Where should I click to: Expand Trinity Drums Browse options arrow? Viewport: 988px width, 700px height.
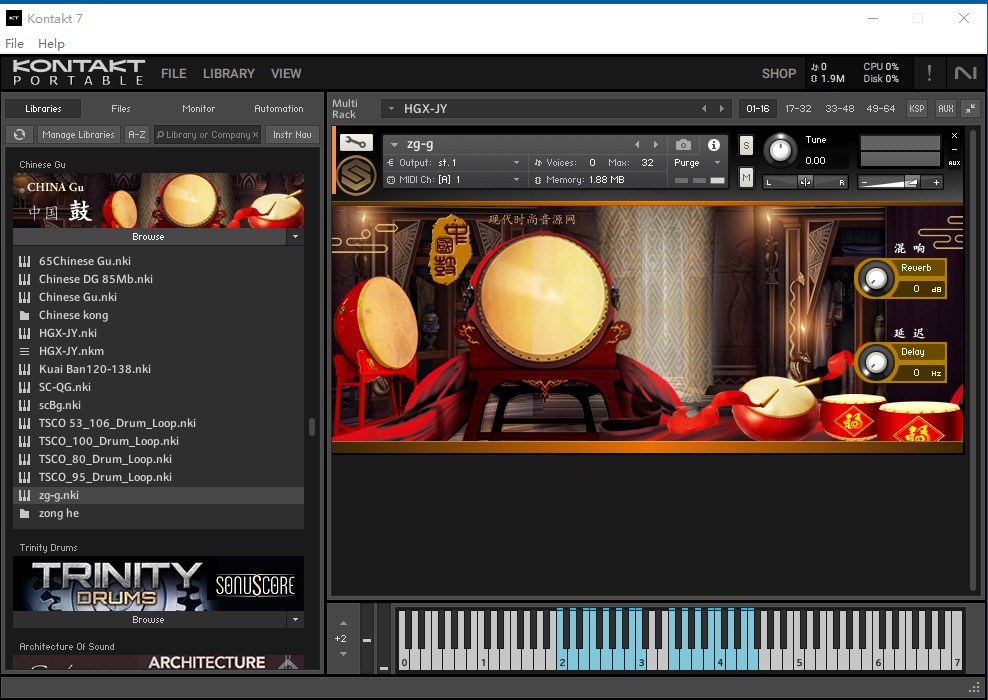click(x=295, y=619)
